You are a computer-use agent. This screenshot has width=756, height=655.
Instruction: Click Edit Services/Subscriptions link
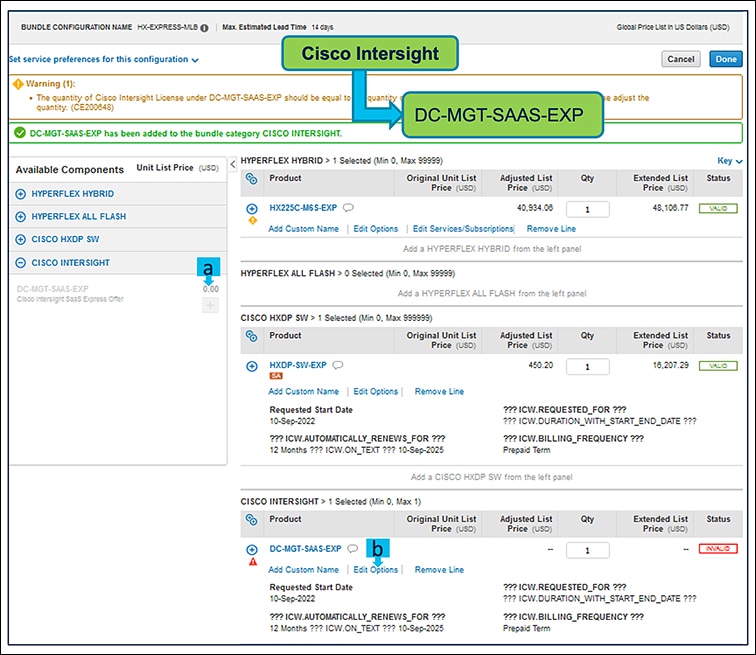coord(463,229)
